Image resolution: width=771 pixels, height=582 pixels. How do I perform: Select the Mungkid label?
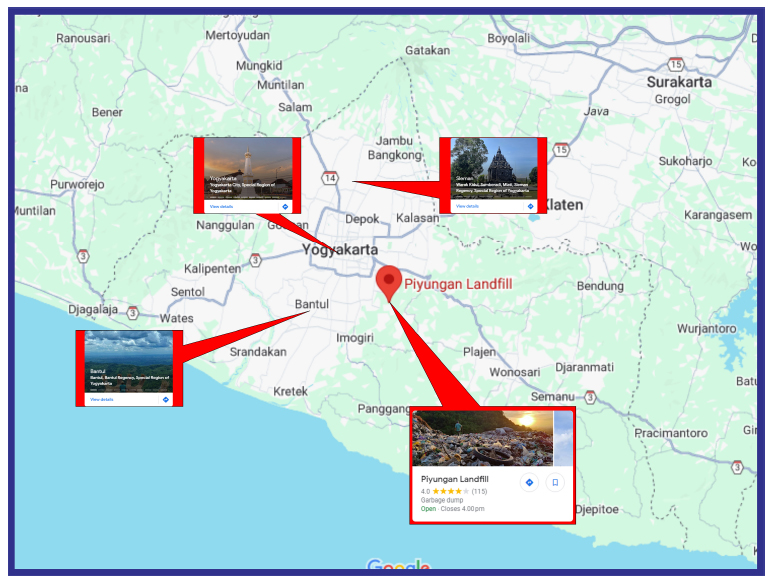(x=259, y=66)
